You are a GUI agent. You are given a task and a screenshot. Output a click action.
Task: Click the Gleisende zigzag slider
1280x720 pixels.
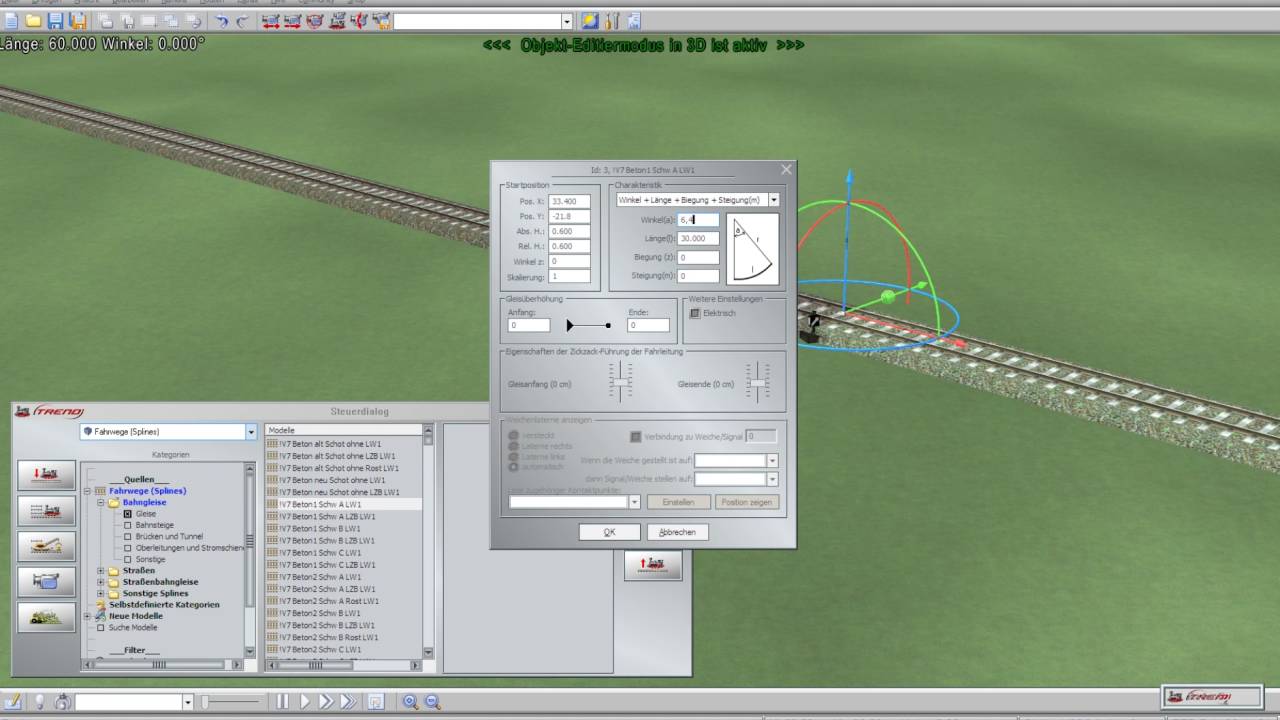click(758, 383)
